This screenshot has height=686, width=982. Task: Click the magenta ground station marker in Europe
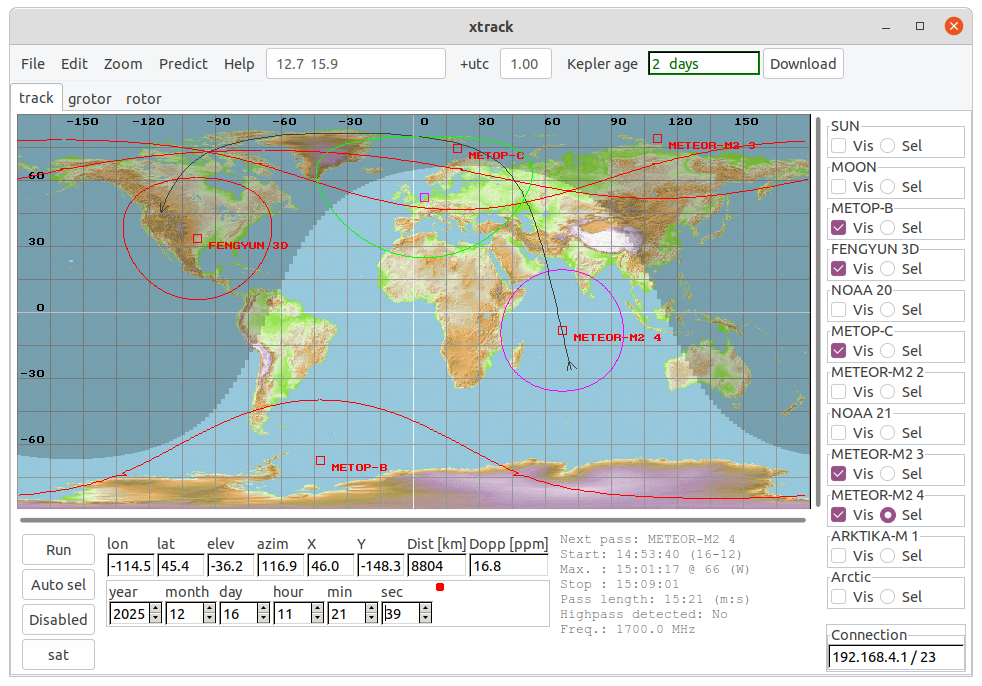tap(424, 197)
